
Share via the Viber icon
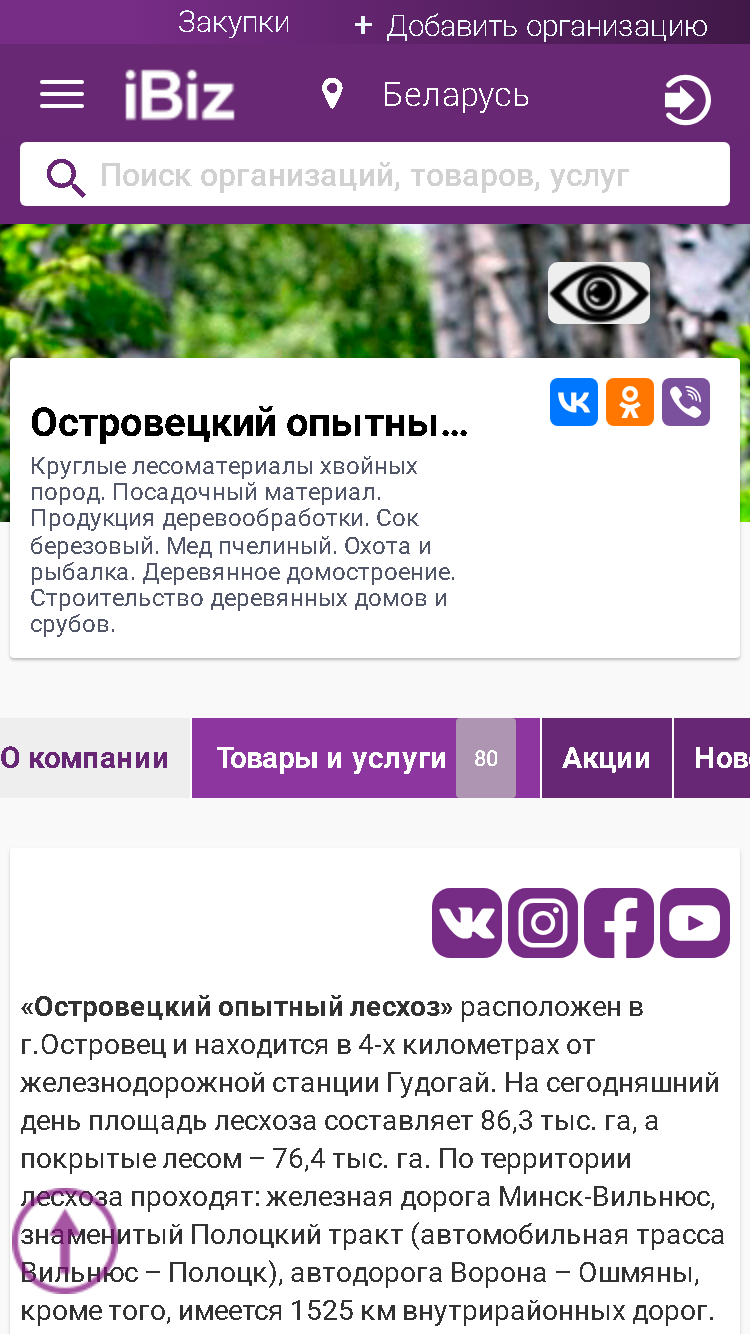click(686, 402)
